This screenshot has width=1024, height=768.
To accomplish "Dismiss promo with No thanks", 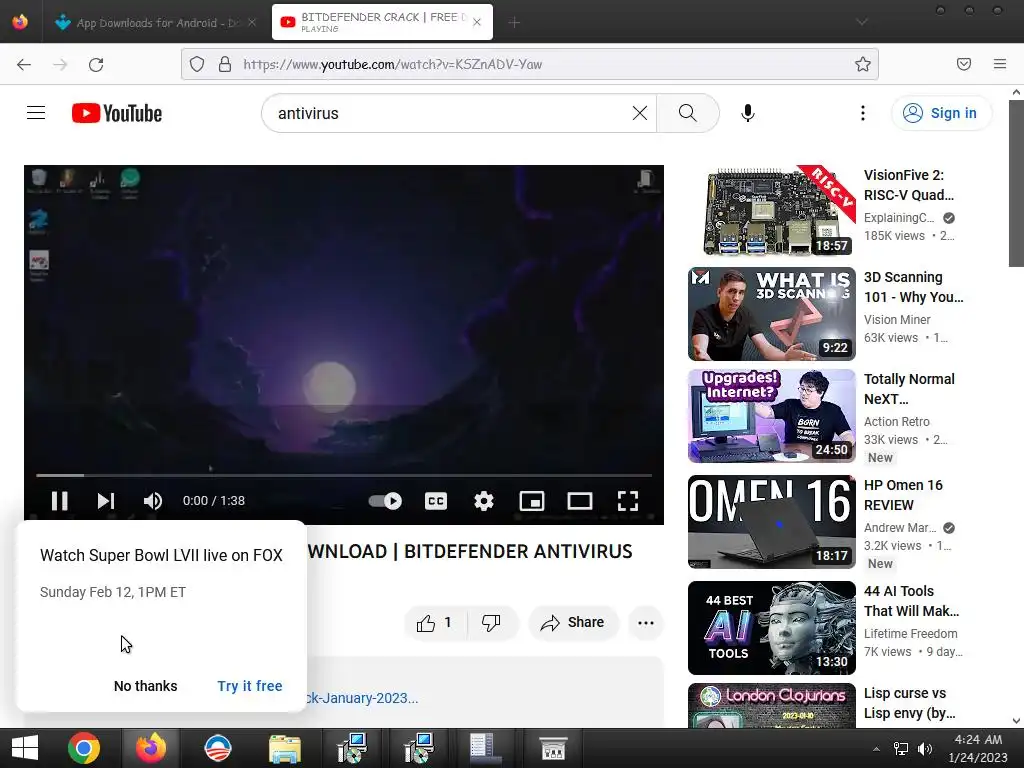I will pos(146,686).
